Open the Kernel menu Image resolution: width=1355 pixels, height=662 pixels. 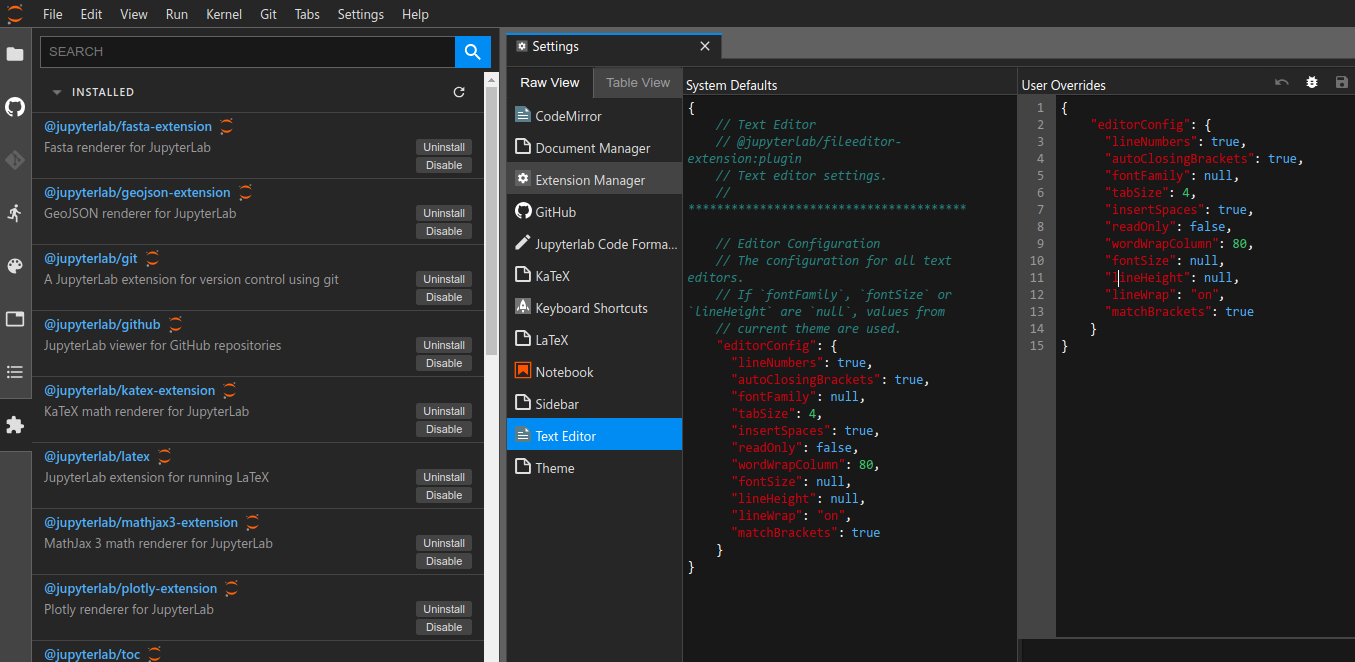point(224,14)
